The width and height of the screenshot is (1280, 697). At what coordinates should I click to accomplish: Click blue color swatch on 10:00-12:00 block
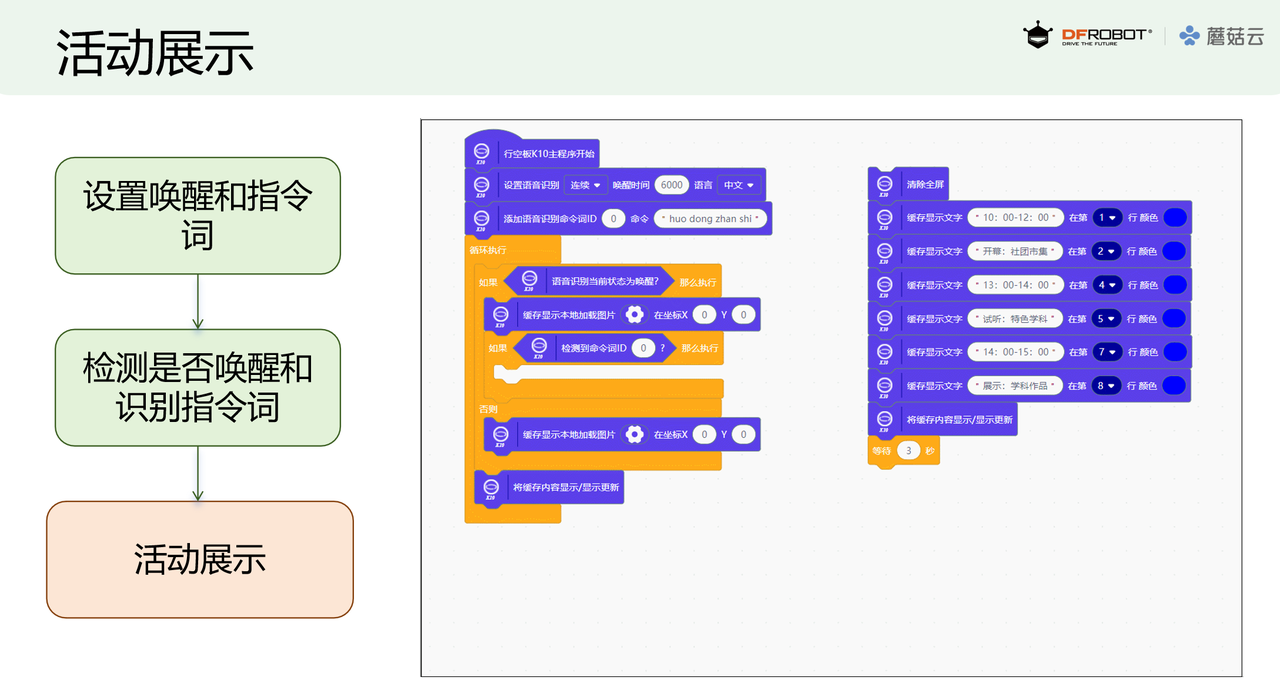tap(1175, 217)
